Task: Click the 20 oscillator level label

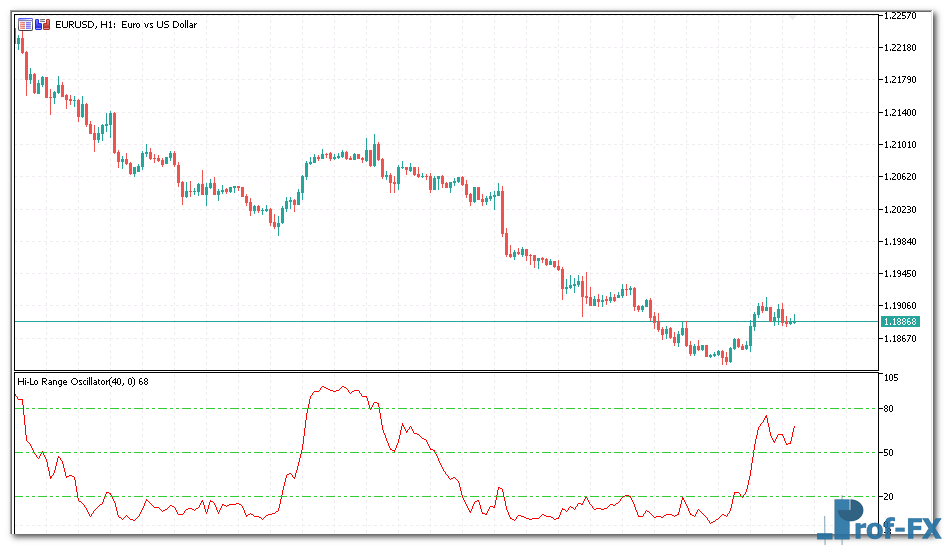Action: pos(889,497)
